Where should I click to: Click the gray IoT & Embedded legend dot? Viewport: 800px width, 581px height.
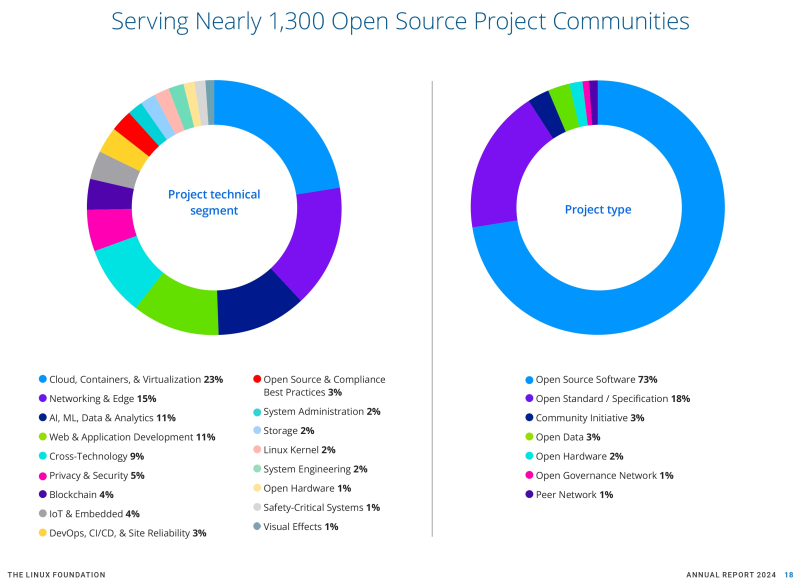coord(42,514)
